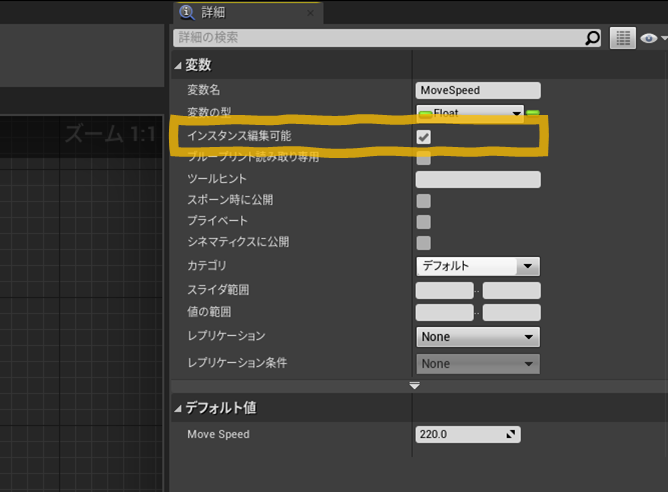Switch to the 詳細 tab
The width and height of the screenshot is (668, 492).
(x=248, y=13)
